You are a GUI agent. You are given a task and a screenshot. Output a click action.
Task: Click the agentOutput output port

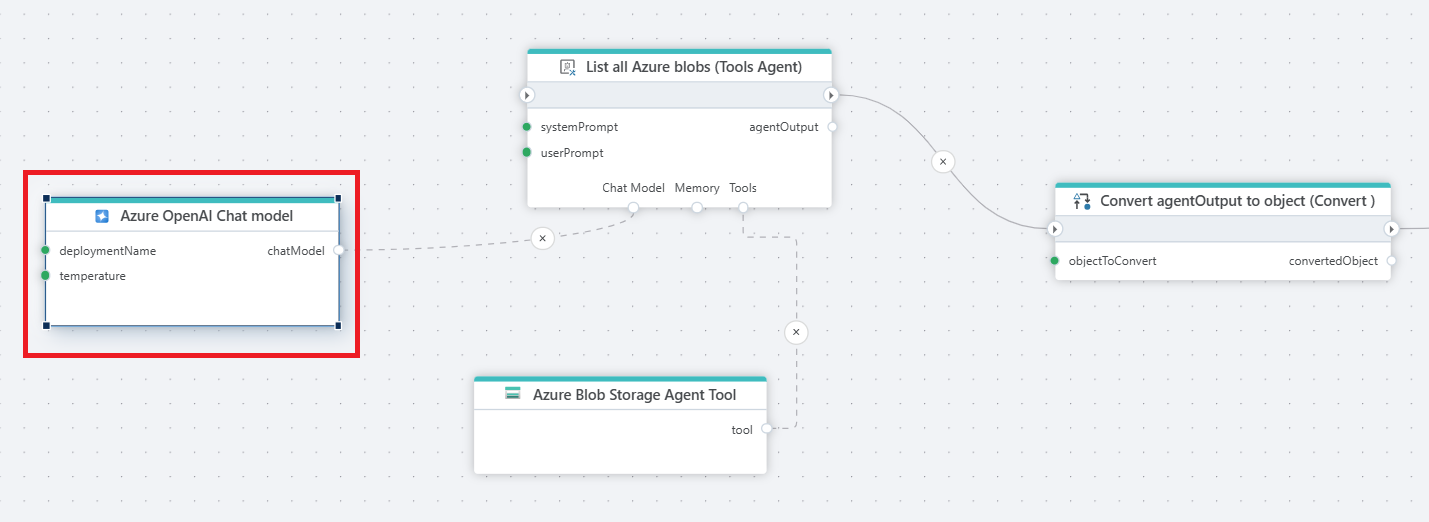tap(832, 127)
